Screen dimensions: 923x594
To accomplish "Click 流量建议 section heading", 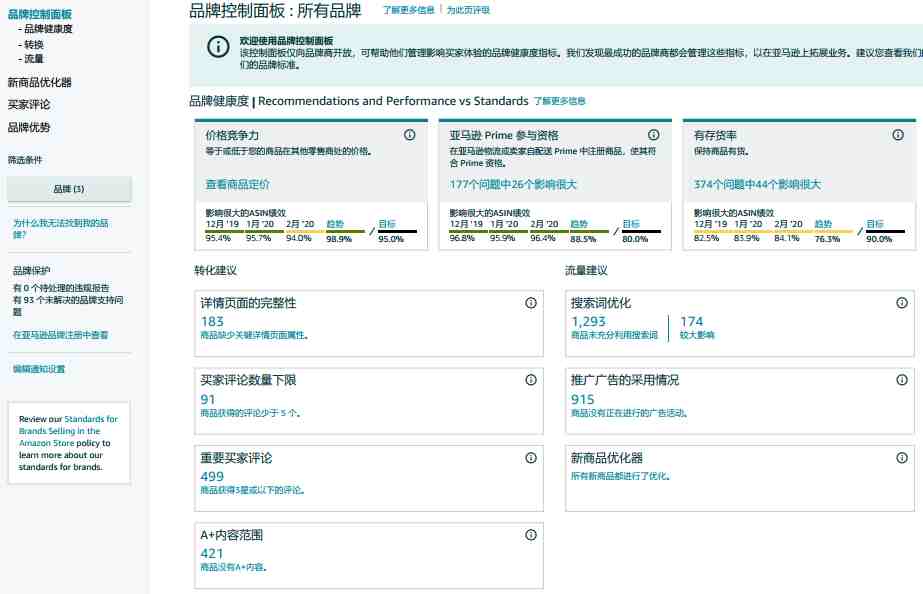I will point(586,270).
